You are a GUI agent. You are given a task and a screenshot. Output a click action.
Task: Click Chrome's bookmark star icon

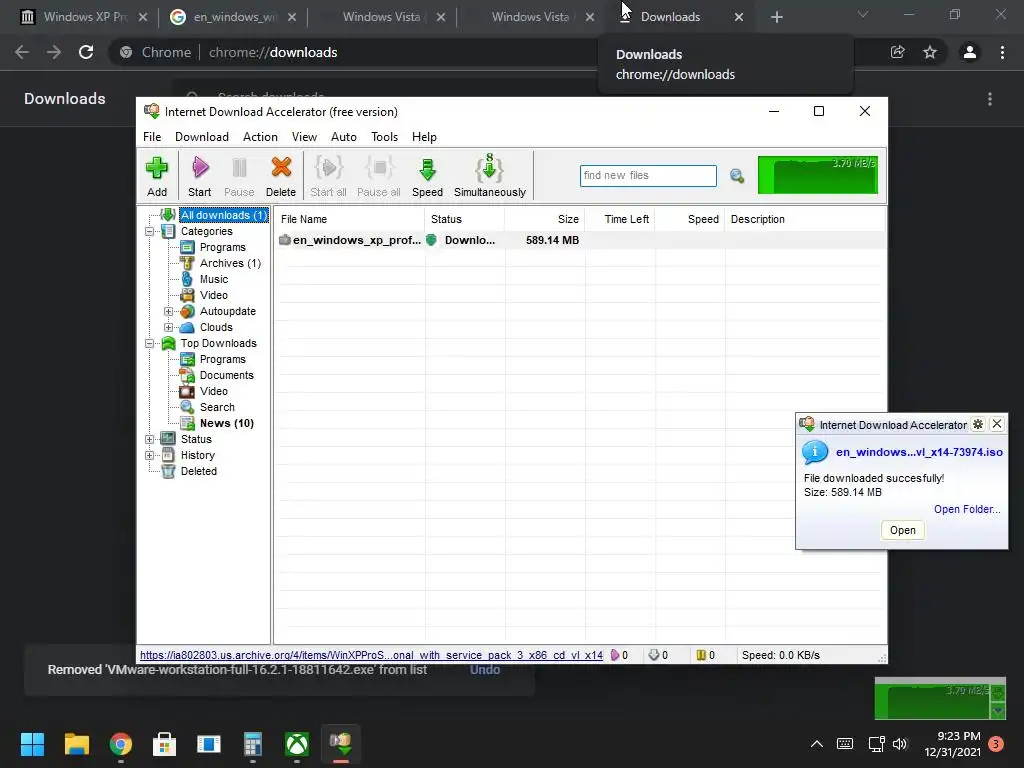[930, 52]
